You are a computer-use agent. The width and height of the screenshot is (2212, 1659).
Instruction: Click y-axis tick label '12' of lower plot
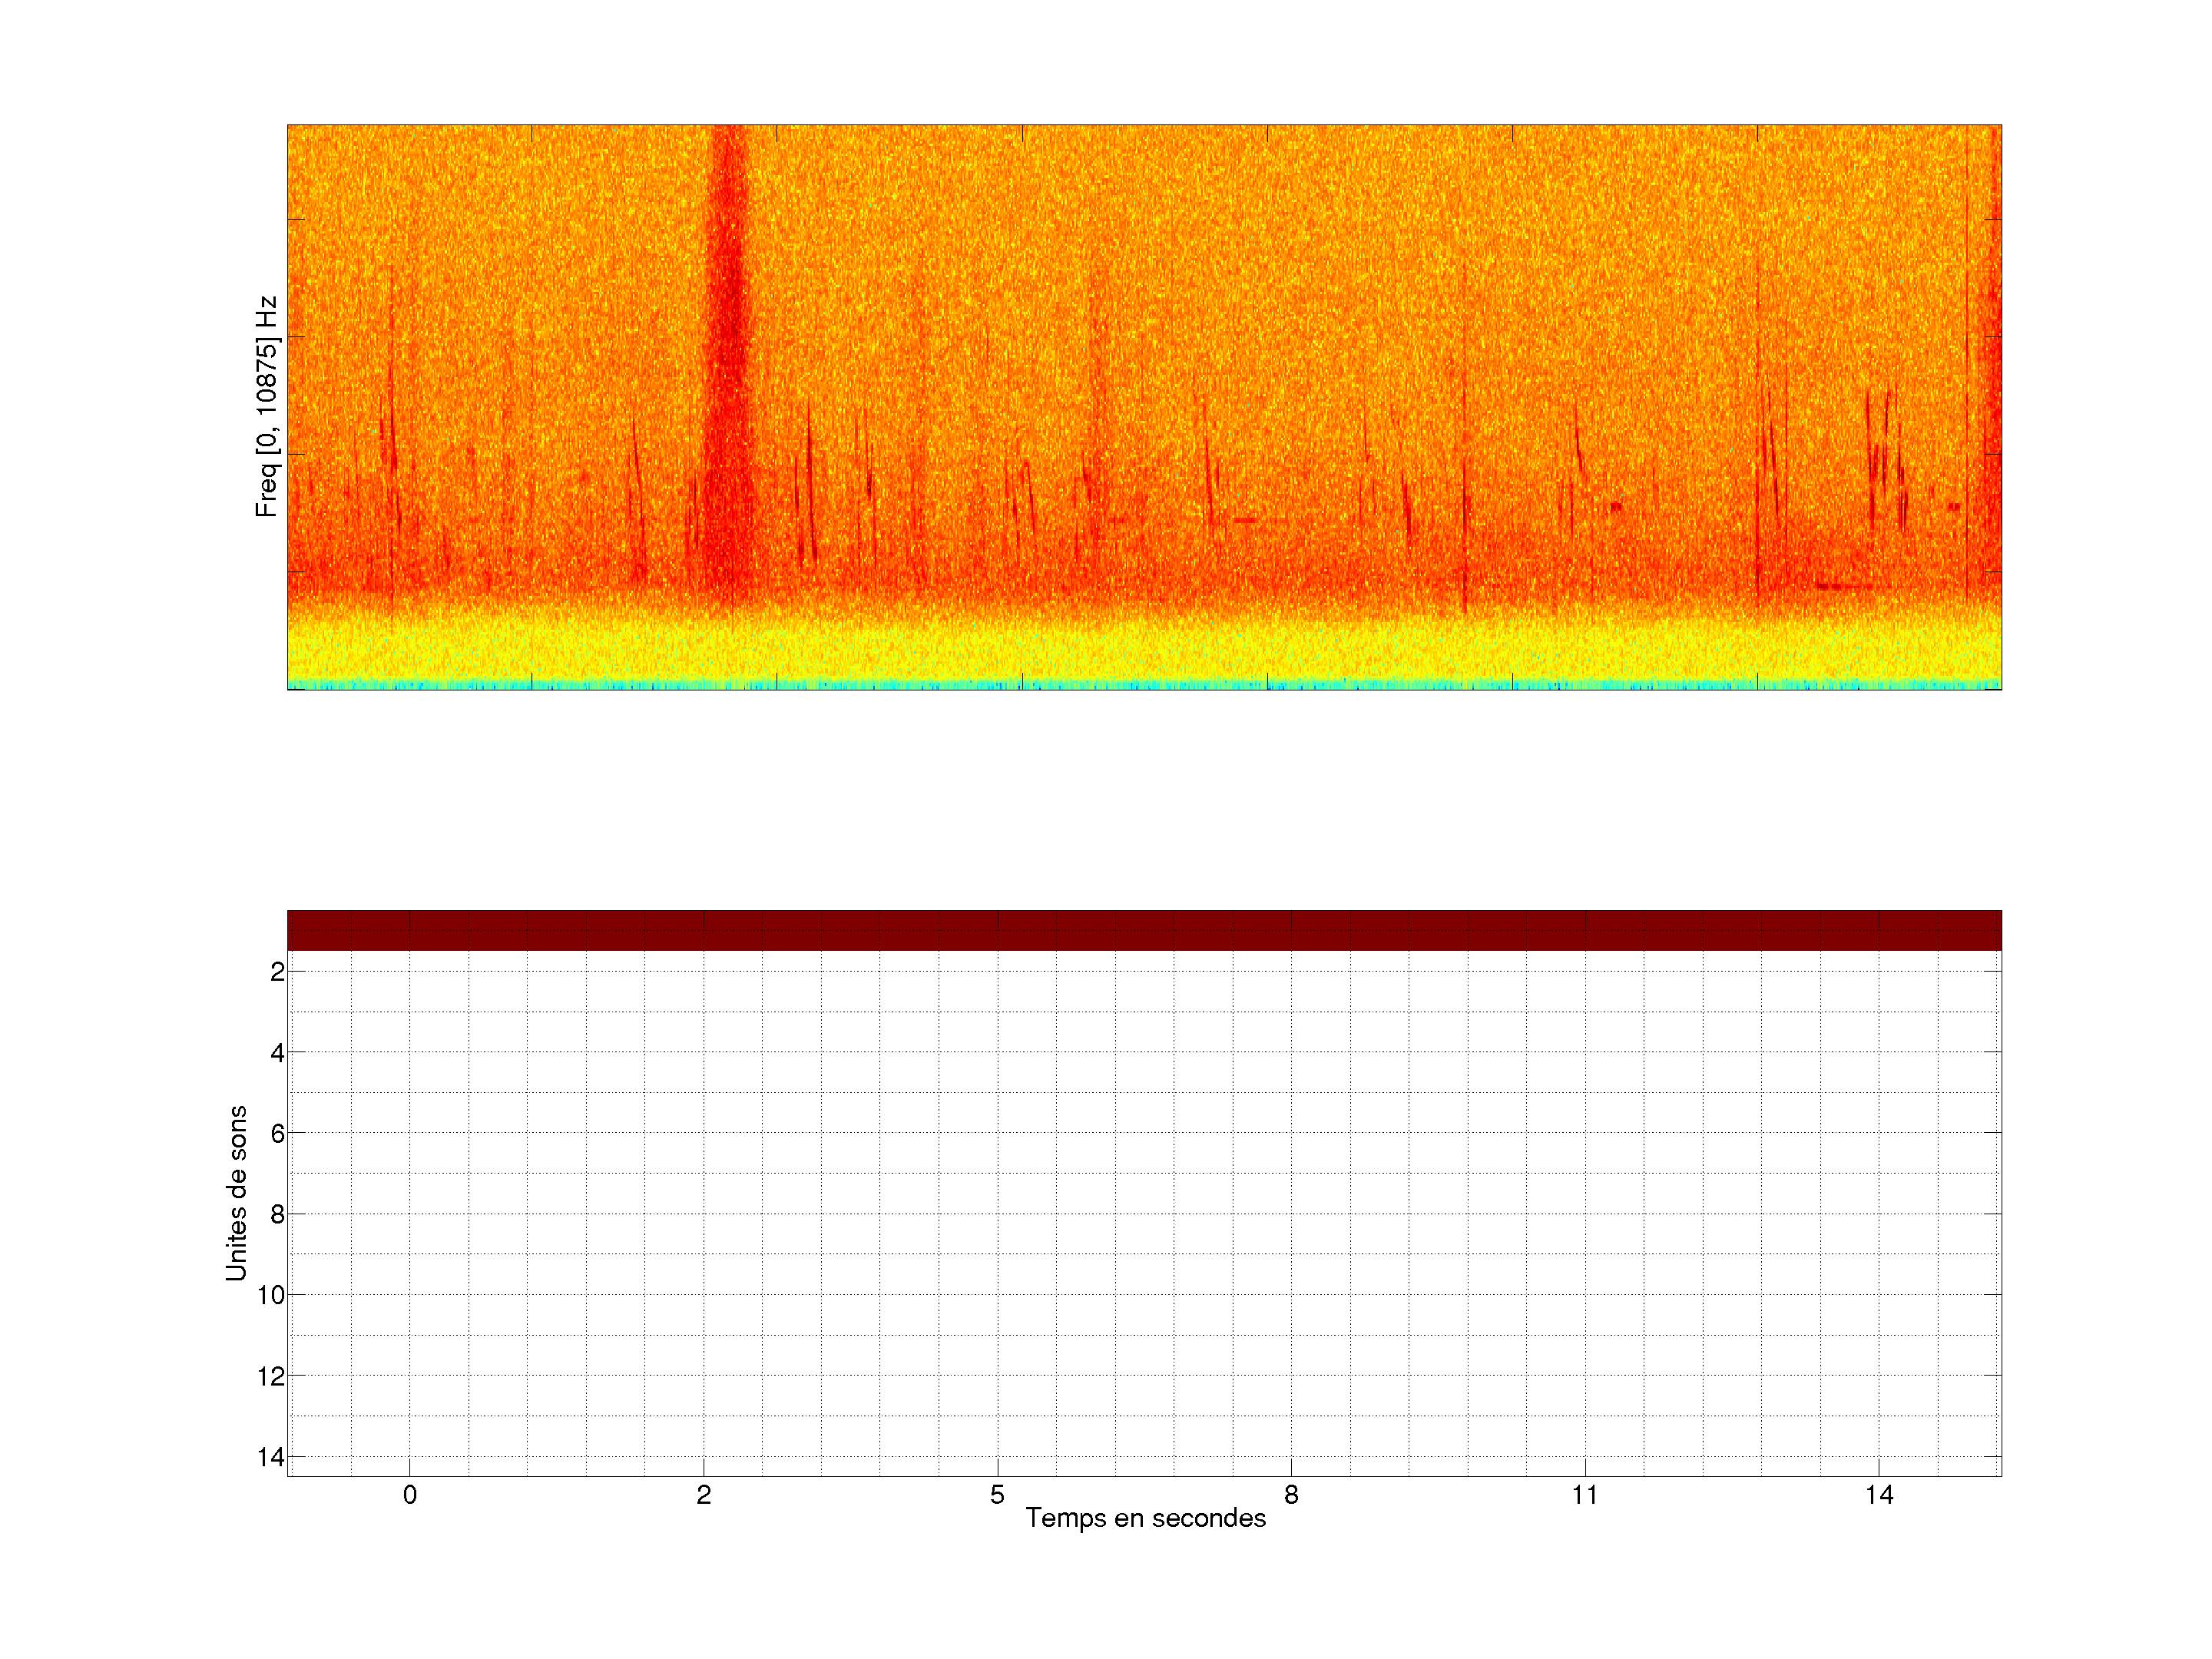click(x=271, y=1377)
